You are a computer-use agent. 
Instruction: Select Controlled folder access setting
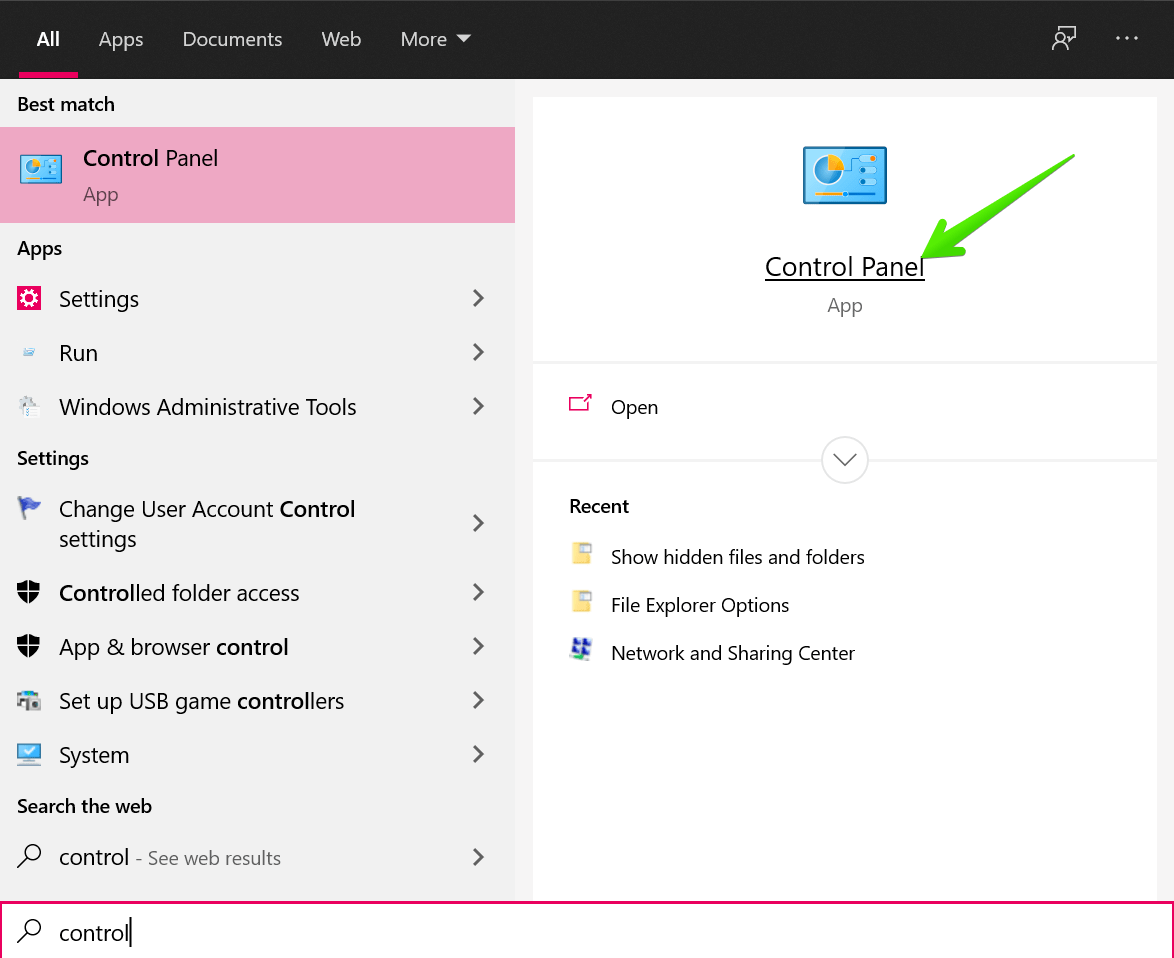pyautogui.click(x=258, y=592)
